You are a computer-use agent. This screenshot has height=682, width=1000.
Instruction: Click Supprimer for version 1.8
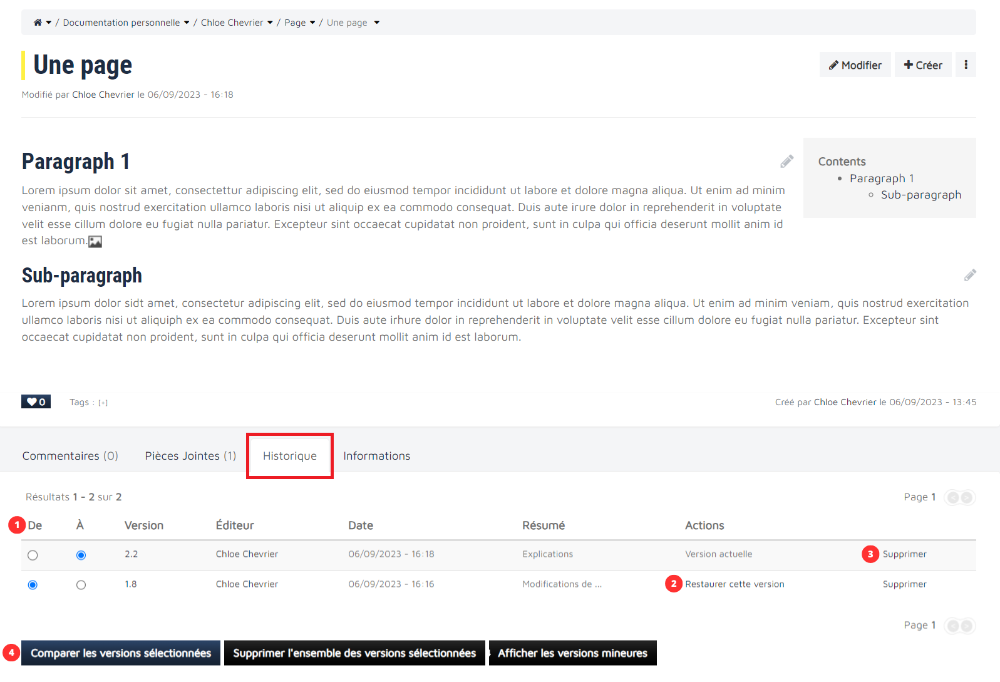click(x=904, y=584)
